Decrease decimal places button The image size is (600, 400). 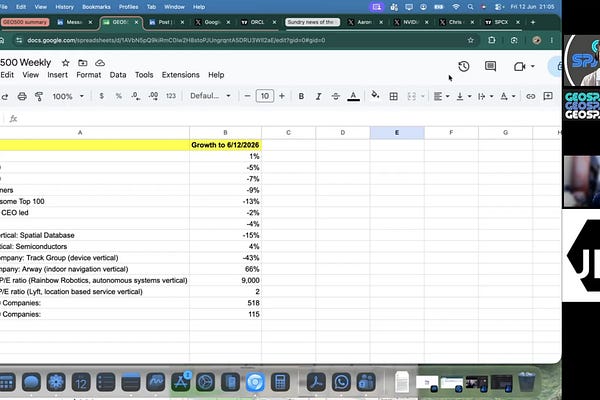click(135, 96)
